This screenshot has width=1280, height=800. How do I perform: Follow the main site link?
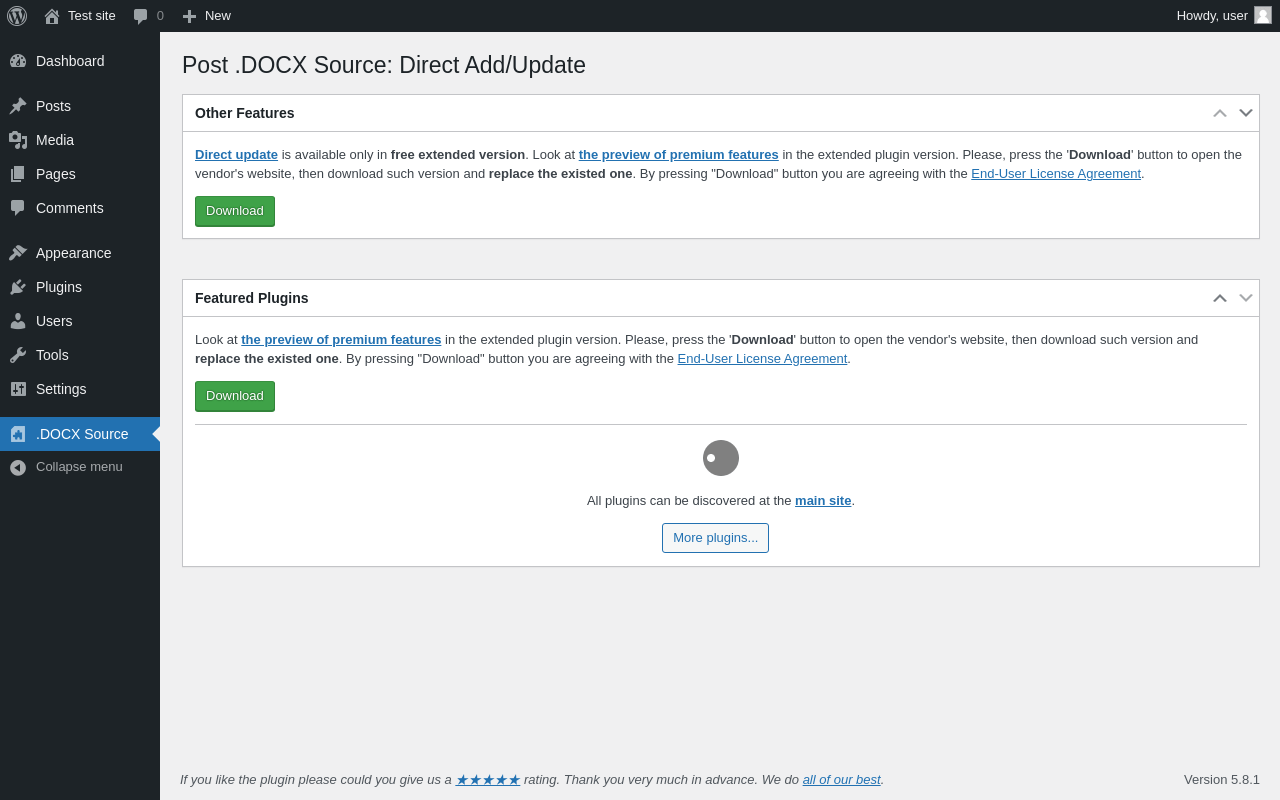click(823, 501)
